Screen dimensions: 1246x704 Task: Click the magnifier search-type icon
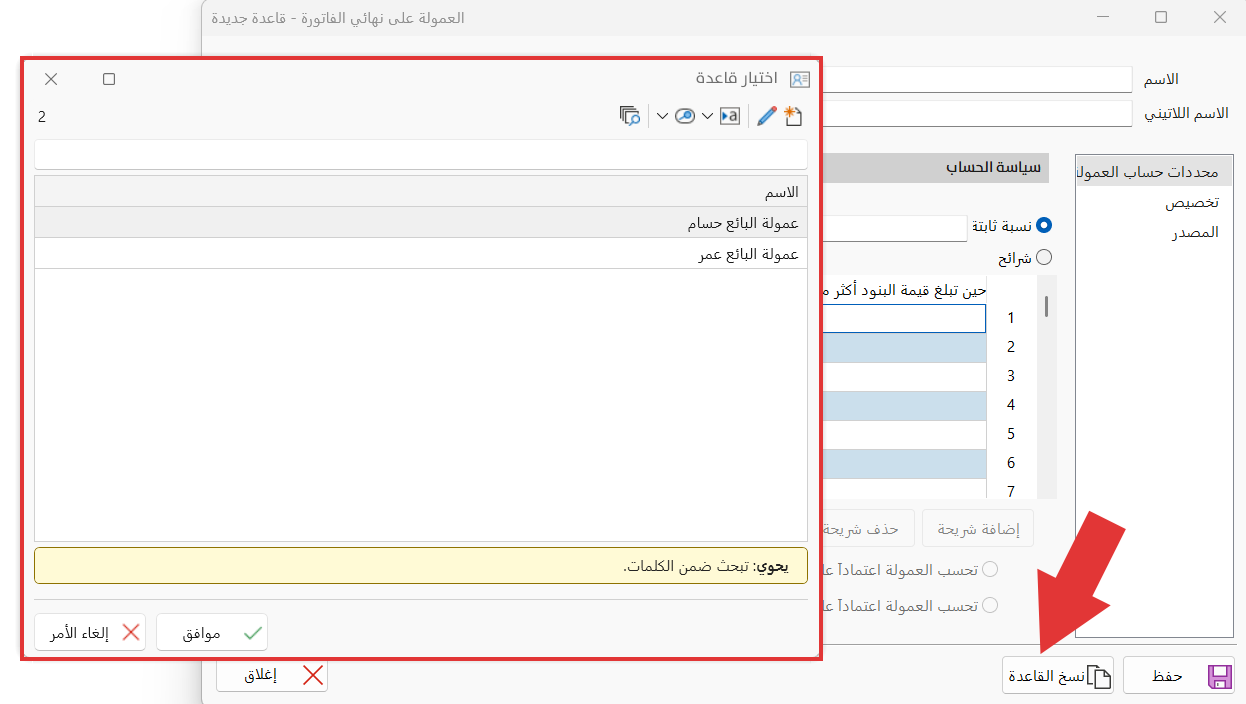click(x=685, y=116)
